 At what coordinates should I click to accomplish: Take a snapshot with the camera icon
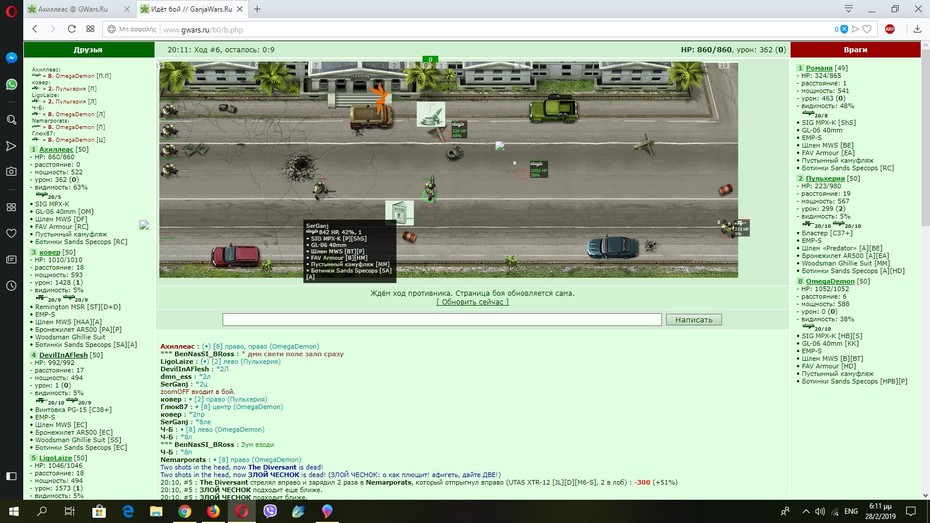point(11,171)
